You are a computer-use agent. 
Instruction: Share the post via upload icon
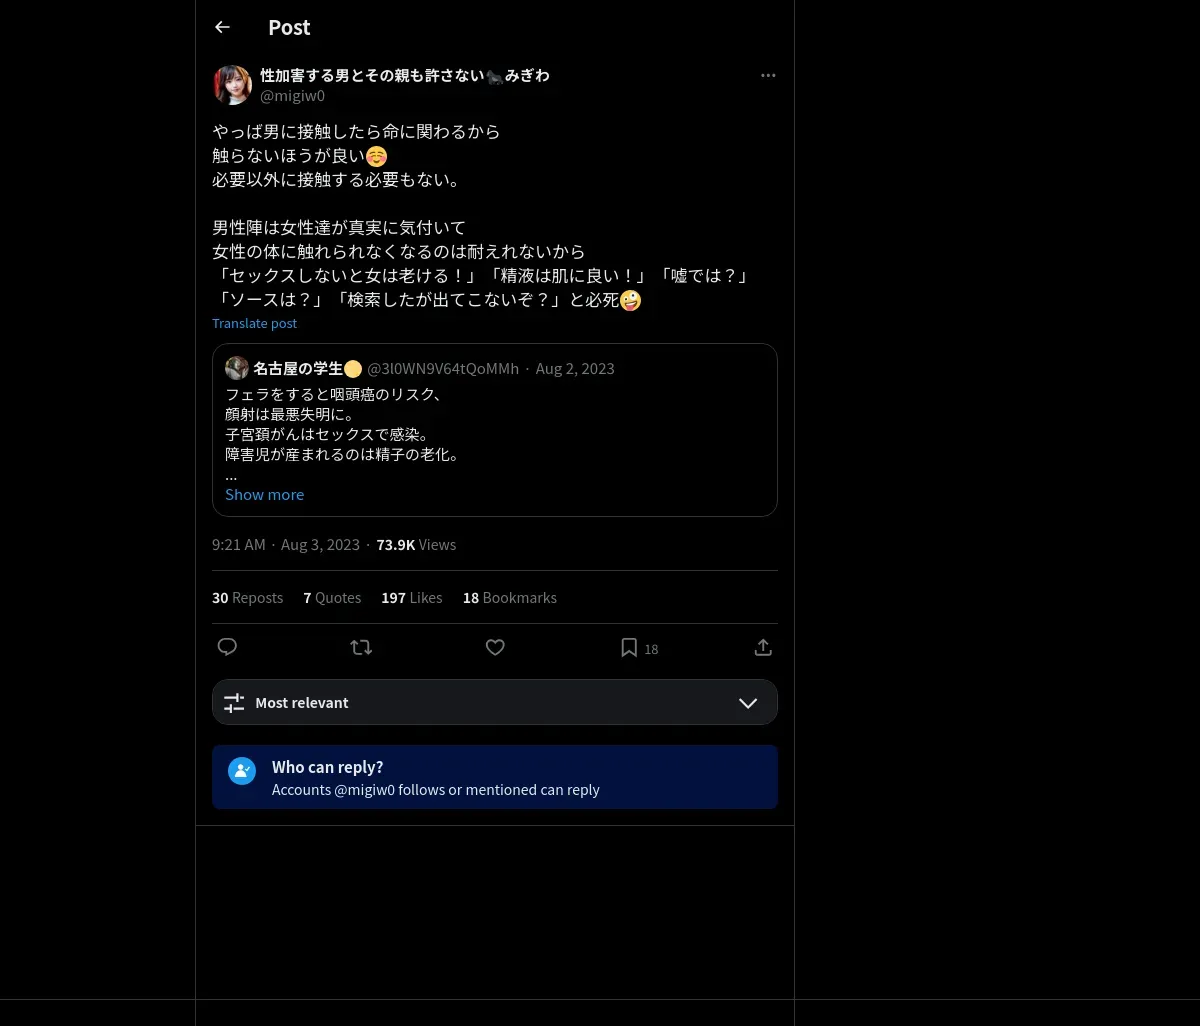763,647
